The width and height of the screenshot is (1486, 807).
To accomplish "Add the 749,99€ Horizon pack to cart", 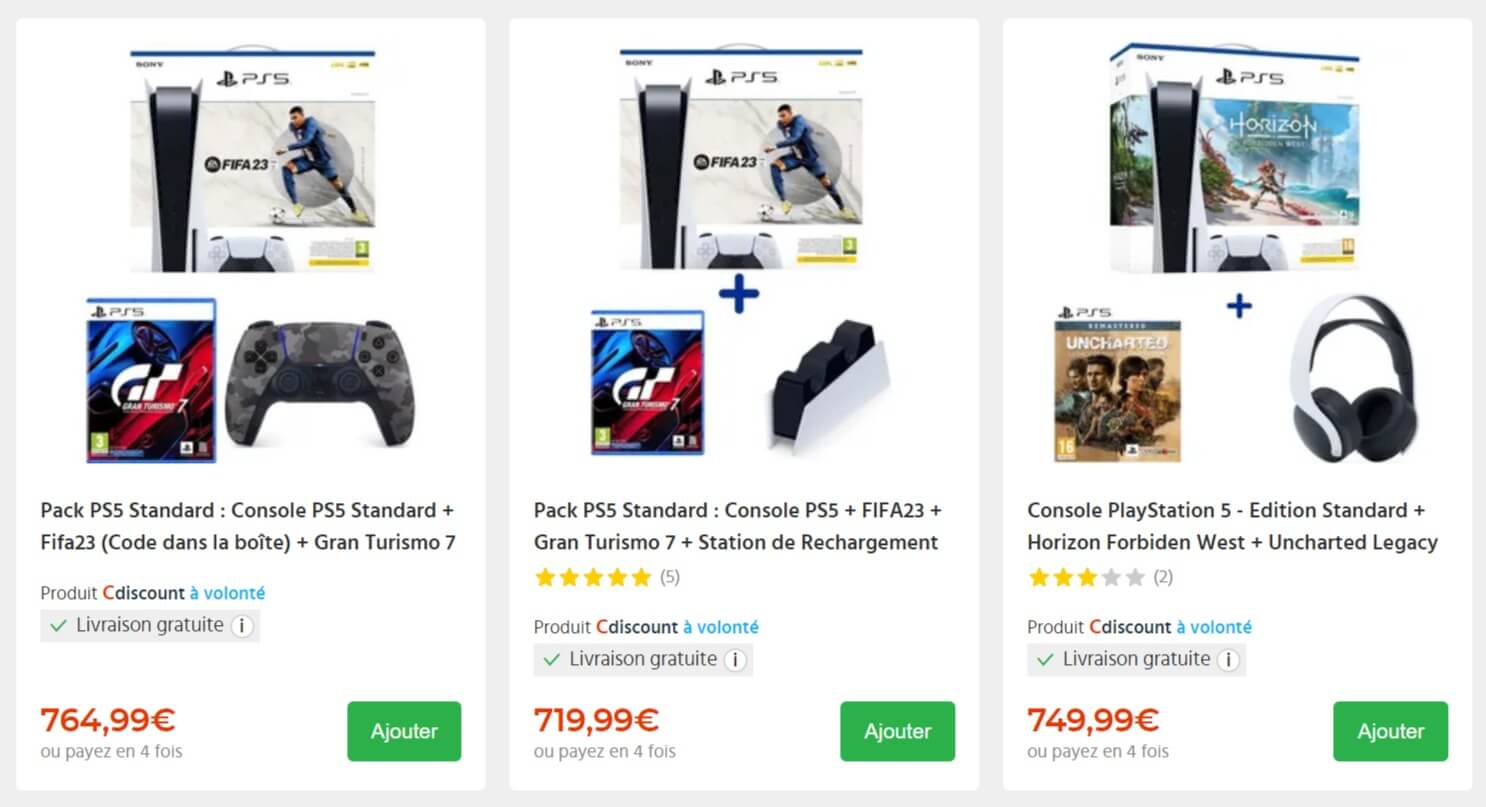I will click(1390, 731).
